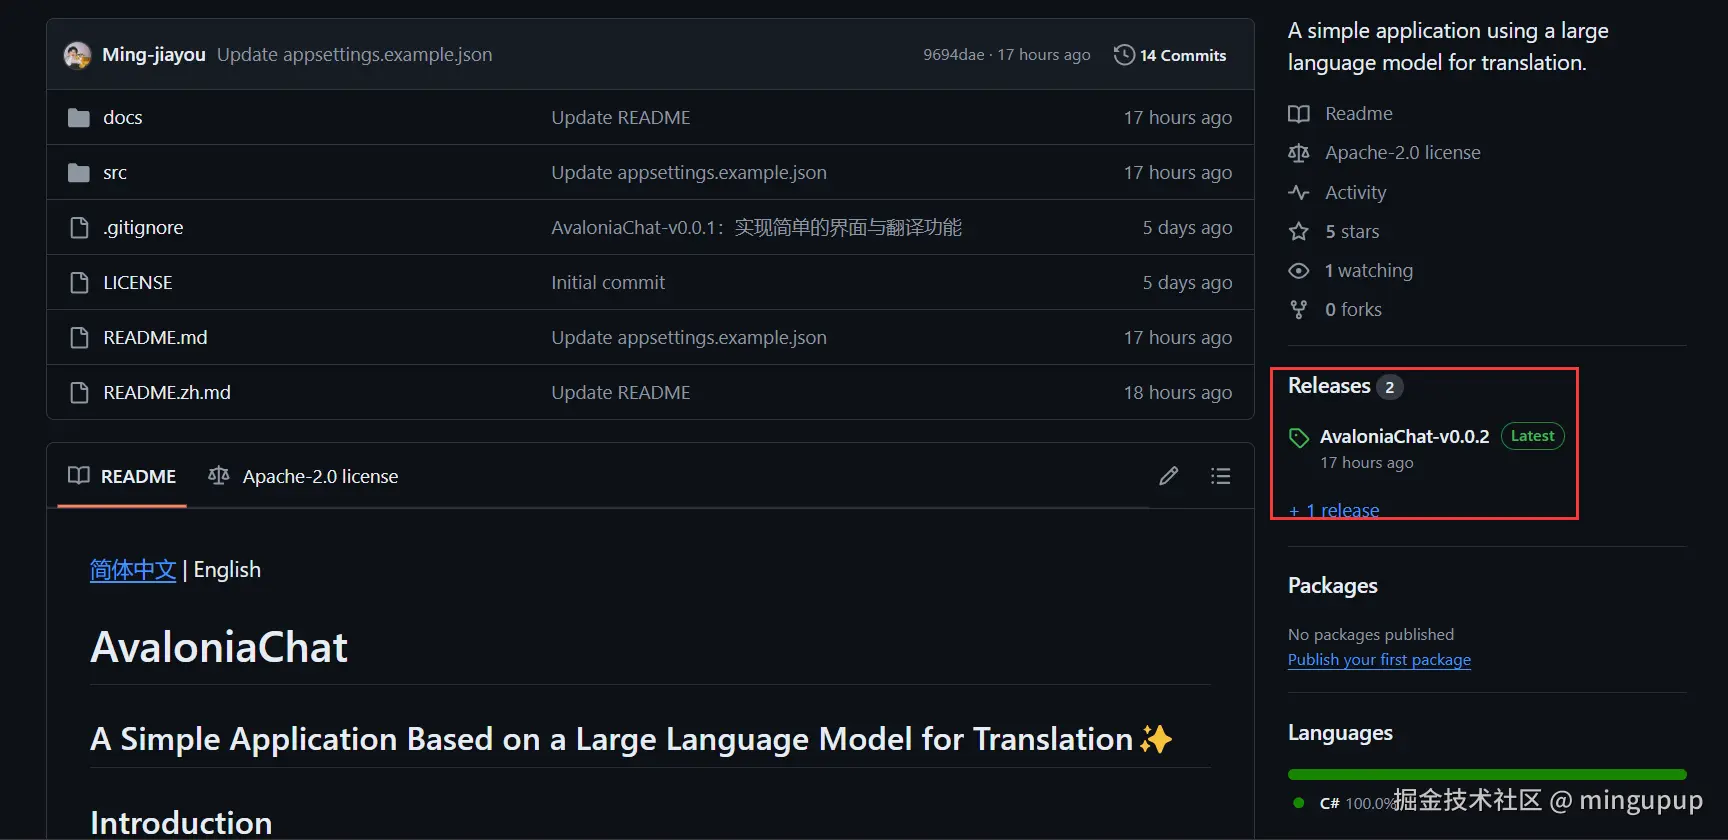The width and height of the screenshot is (1728, 840).
Task: Open the Activity sidebar link
Action: point(1356,193)
